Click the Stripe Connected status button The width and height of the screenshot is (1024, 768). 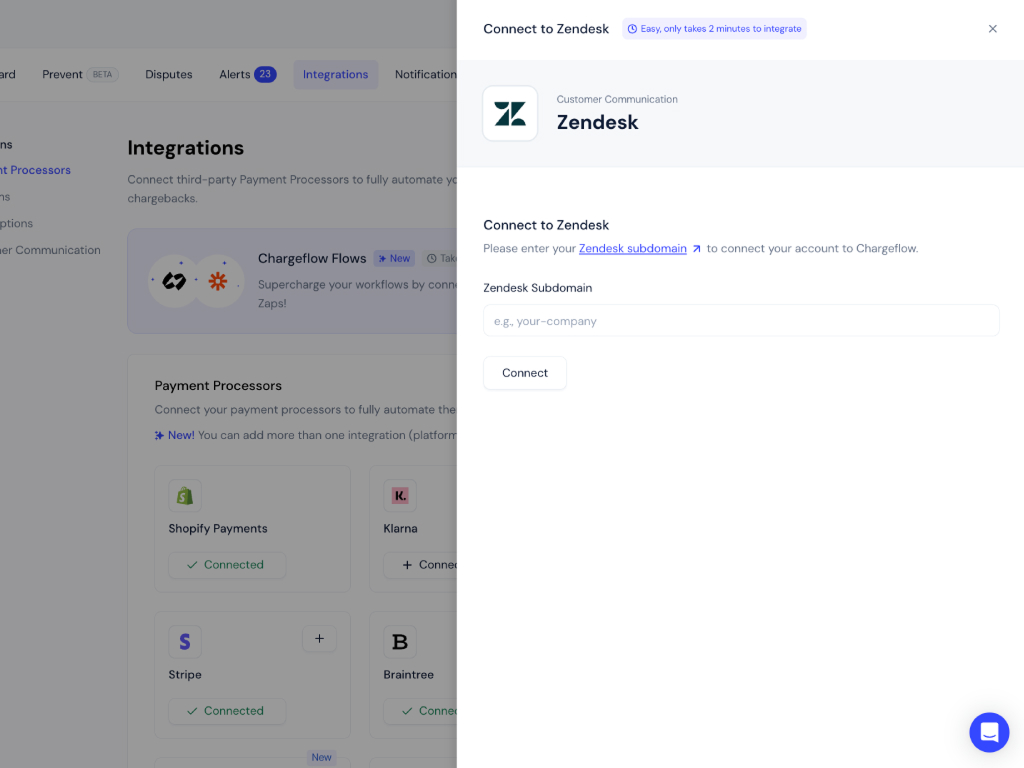pos(226,711)
